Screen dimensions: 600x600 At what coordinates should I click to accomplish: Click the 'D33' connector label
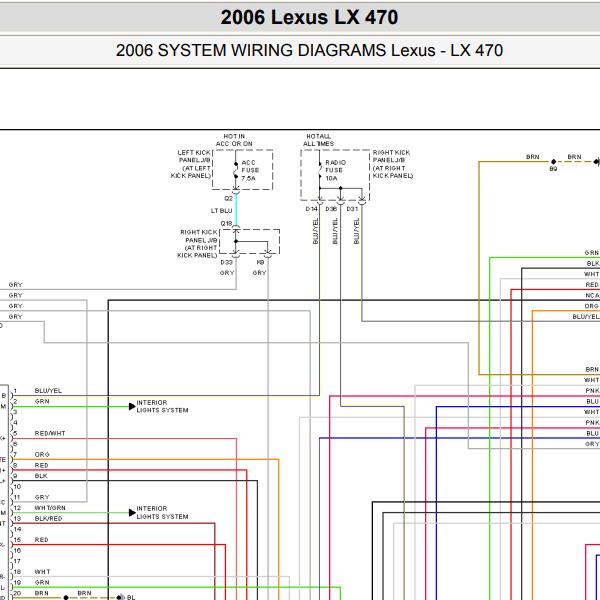(227, 262)
